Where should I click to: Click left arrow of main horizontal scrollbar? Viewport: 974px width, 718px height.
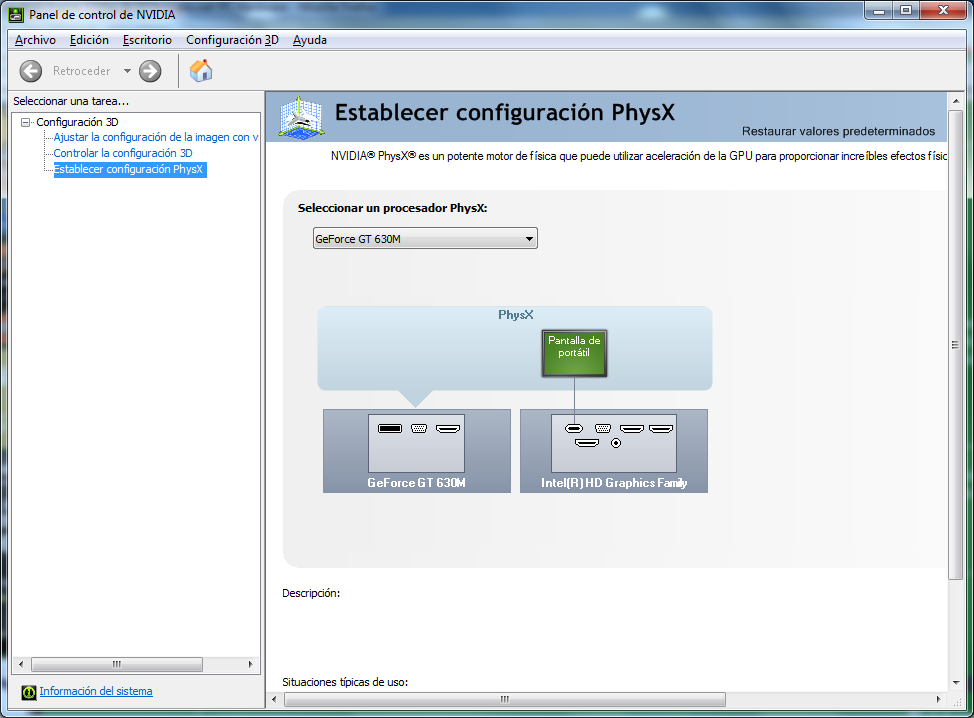coord(275,699)
